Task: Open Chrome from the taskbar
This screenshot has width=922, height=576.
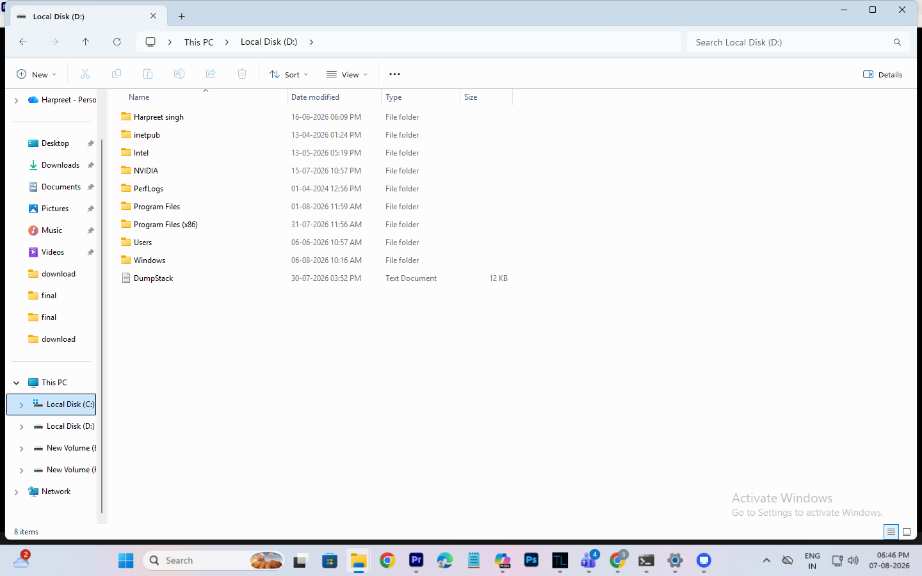Action: tap(387, 560)
